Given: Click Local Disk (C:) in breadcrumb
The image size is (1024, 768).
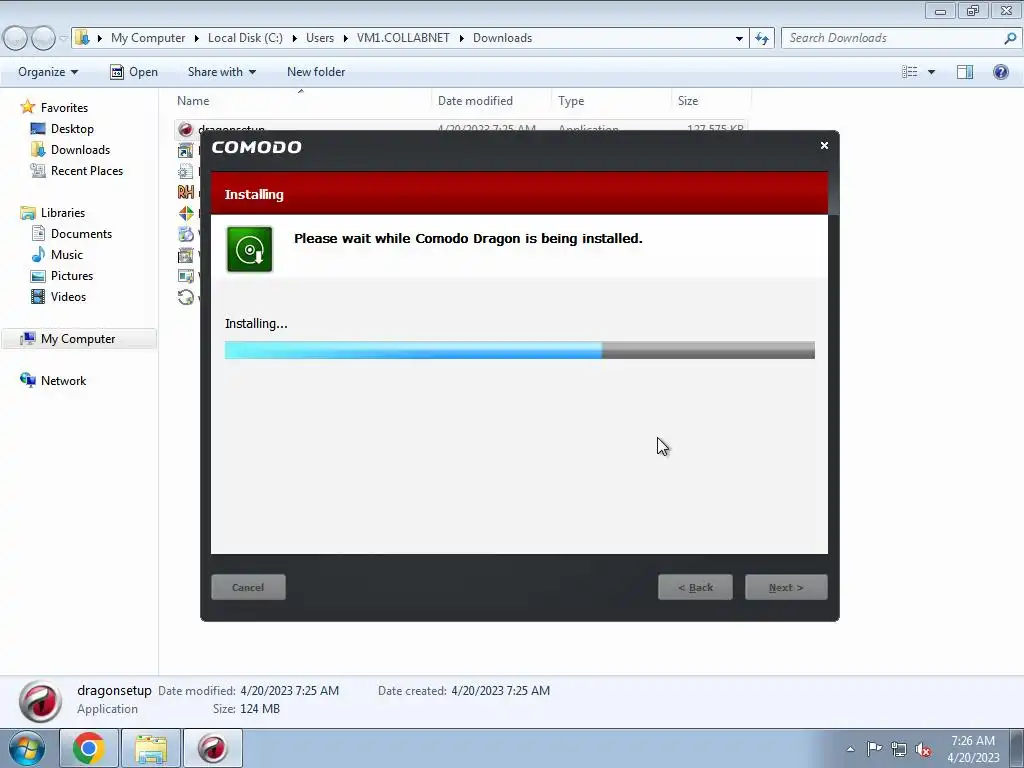Looking at the screenshot, I should point(246,38).
